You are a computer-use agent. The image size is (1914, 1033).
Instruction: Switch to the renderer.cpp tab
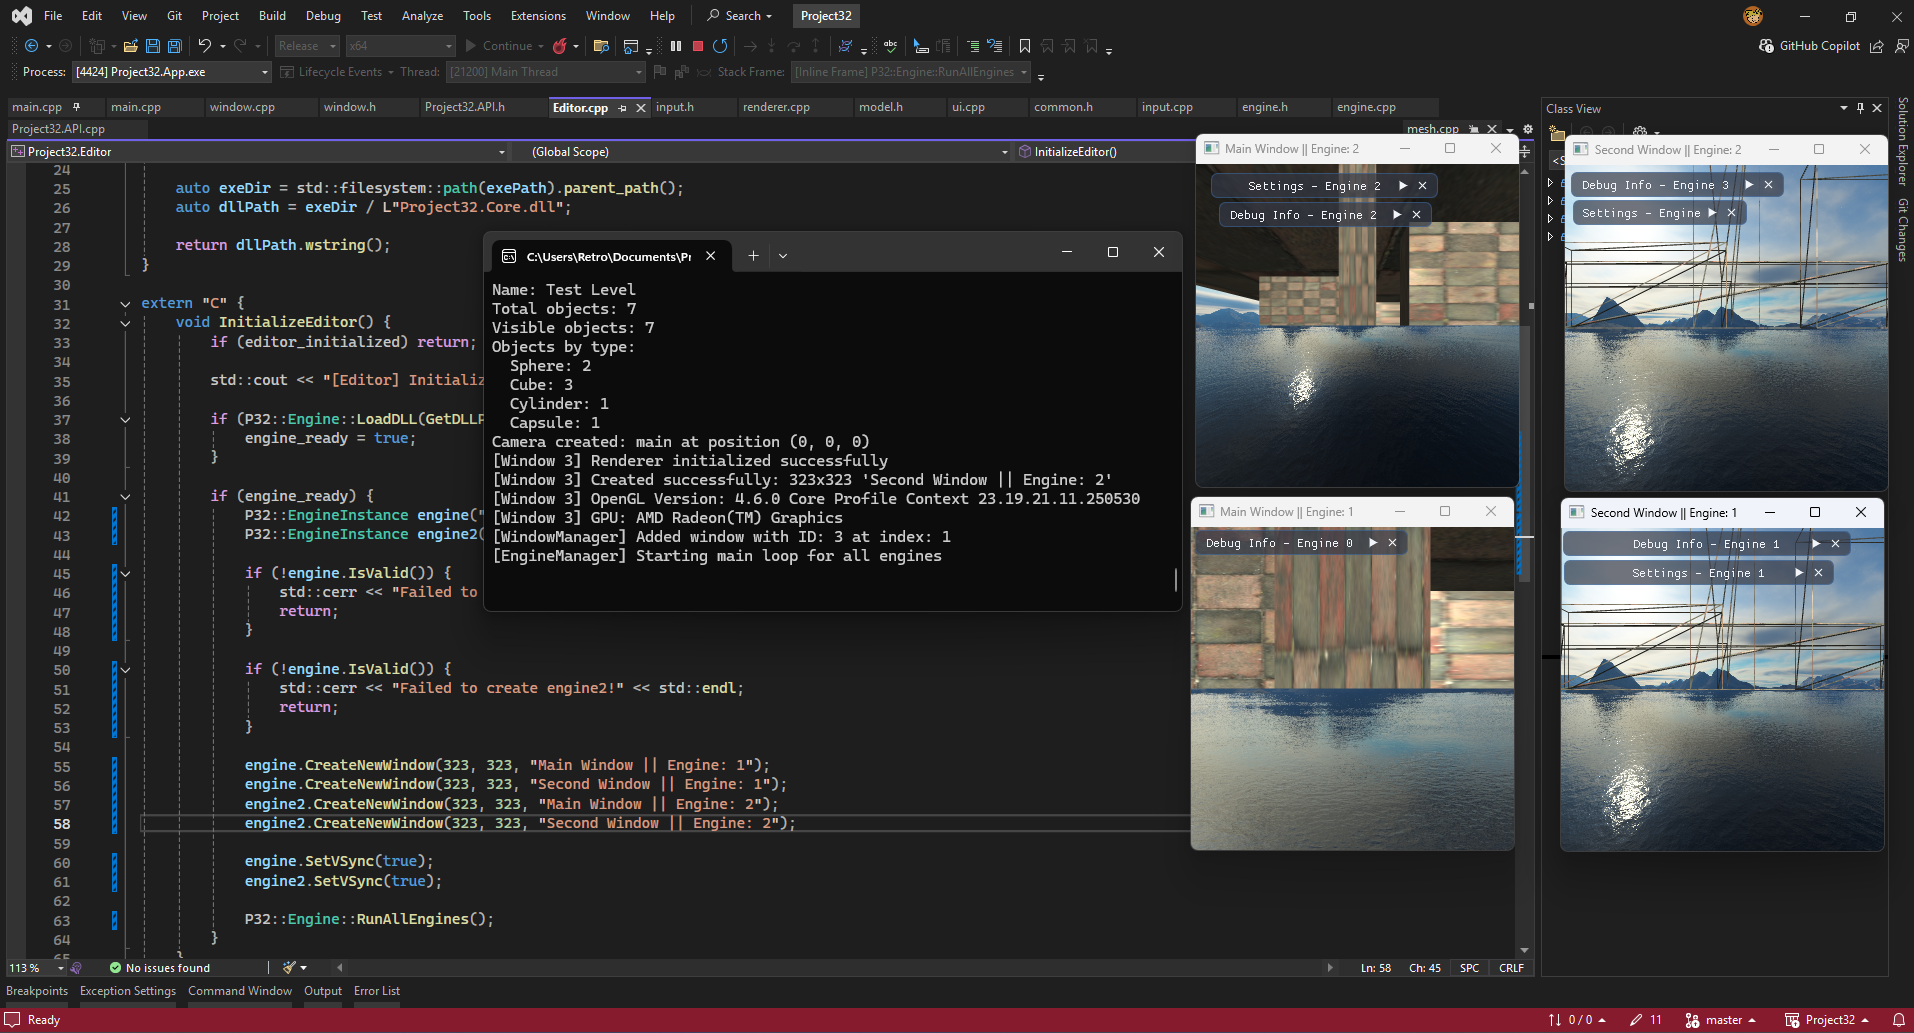pyautogui.click(x=776, y=107)
